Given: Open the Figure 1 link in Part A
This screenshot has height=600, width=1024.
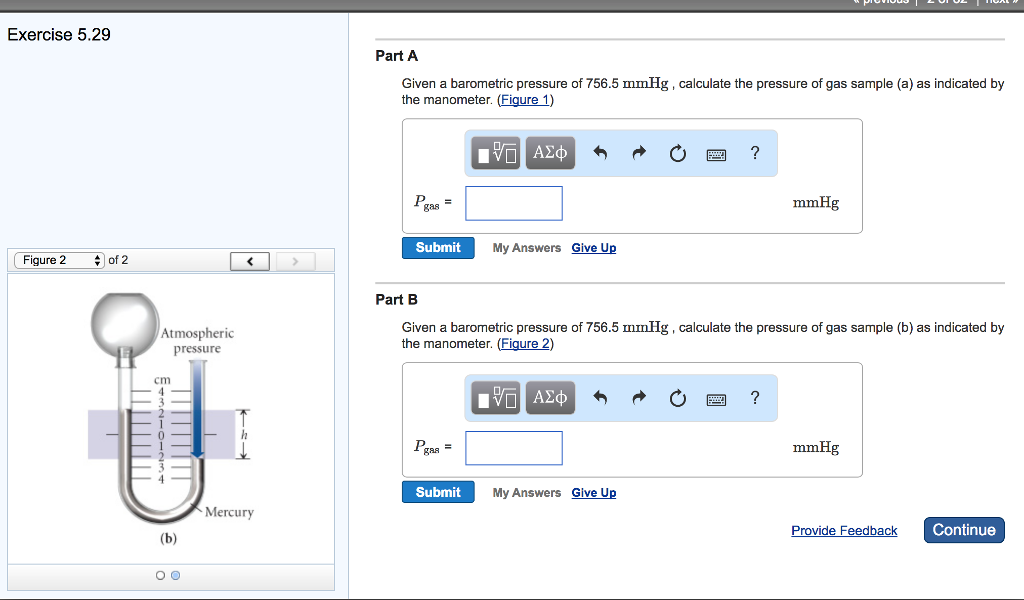Looking at the screenshot, I should (525, 99).
